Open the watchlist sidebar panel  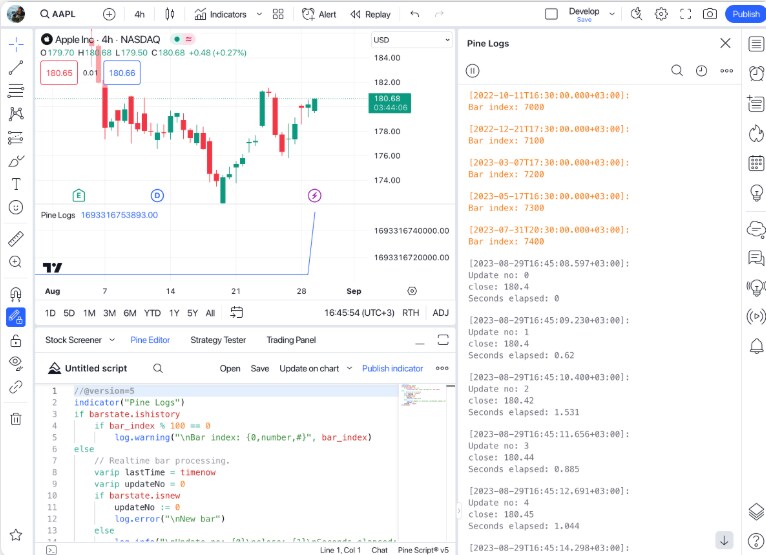click(x=756, y=44)
